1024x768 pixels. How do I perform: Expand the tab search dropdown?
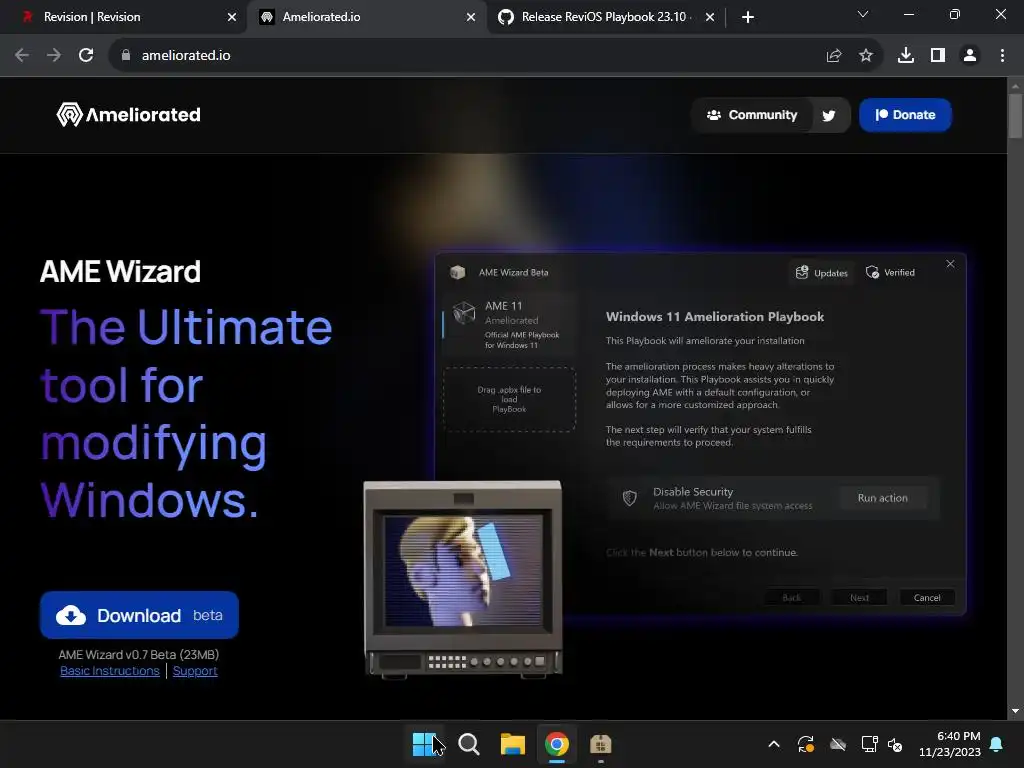[x=863, y=14]
